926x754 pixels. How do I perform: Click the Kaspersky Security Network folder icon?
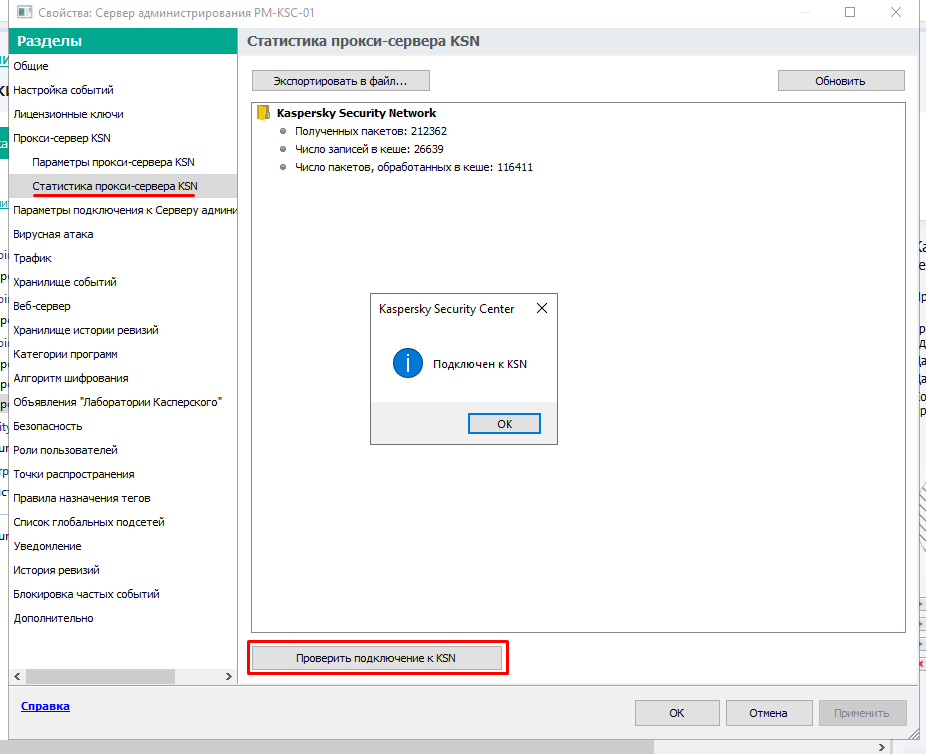tap(263, 112)
